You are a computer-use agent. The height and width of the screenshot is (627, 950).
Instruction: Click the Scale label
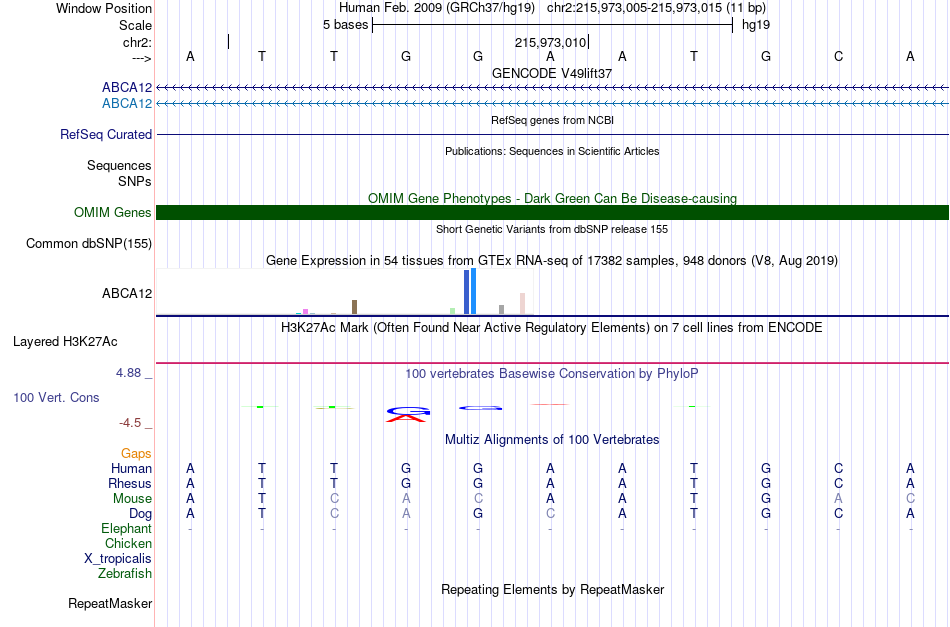pyautogui.click(x=135, y=25)
